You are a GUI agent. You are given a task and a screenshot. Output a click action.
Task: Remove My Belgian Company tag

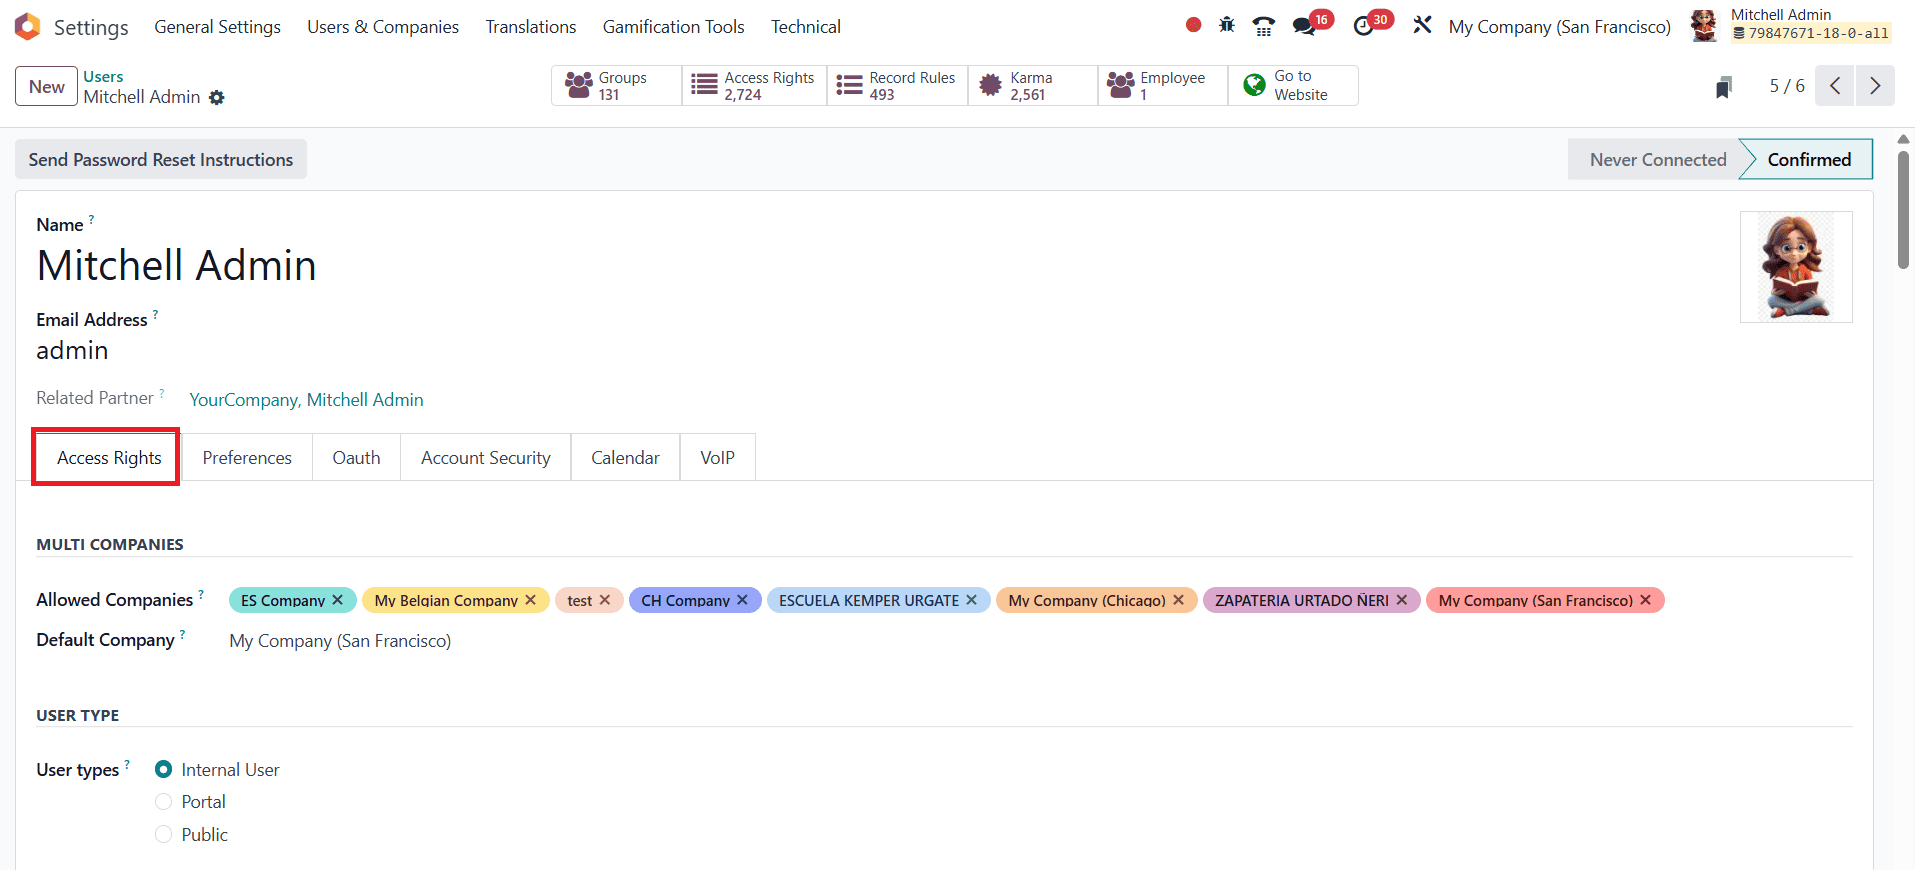[x=531, y=600]
